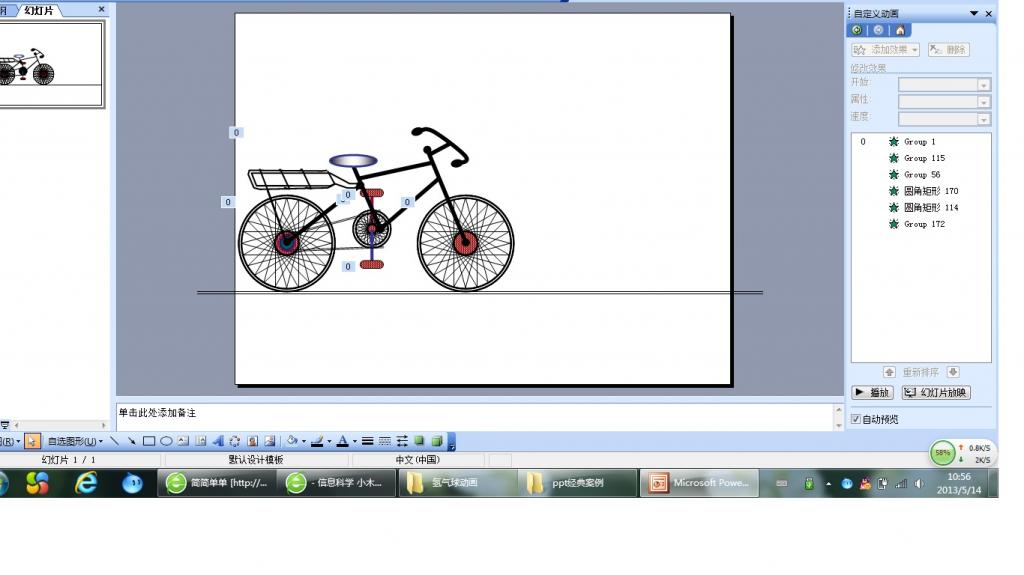
Task: Open the ppt经典案例 folder taskbar item
Action: pyautogui.click(x=578, y=484)
